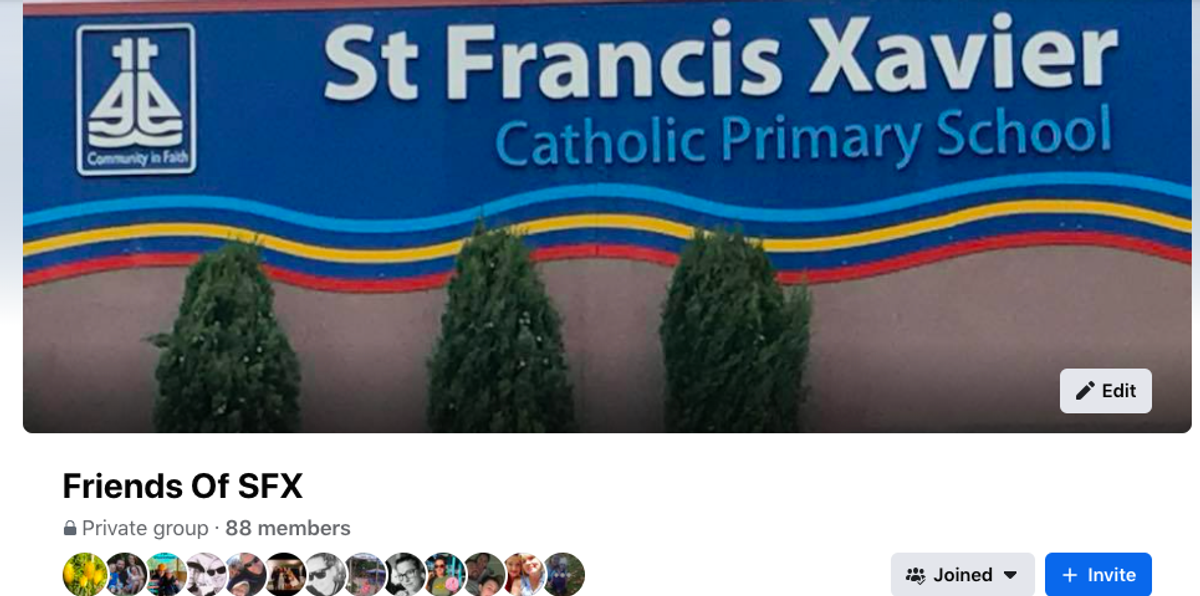1200x596 pixels.
Task: Click the pencil icon on Edit cover button
Action: point(1085,391)
